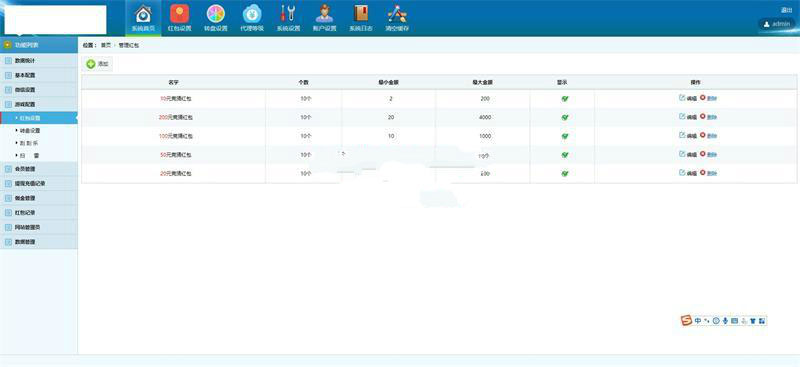Expand 数据管理 in the sidebar
Viewport: 800px width, 367px height.
[39, 241]
